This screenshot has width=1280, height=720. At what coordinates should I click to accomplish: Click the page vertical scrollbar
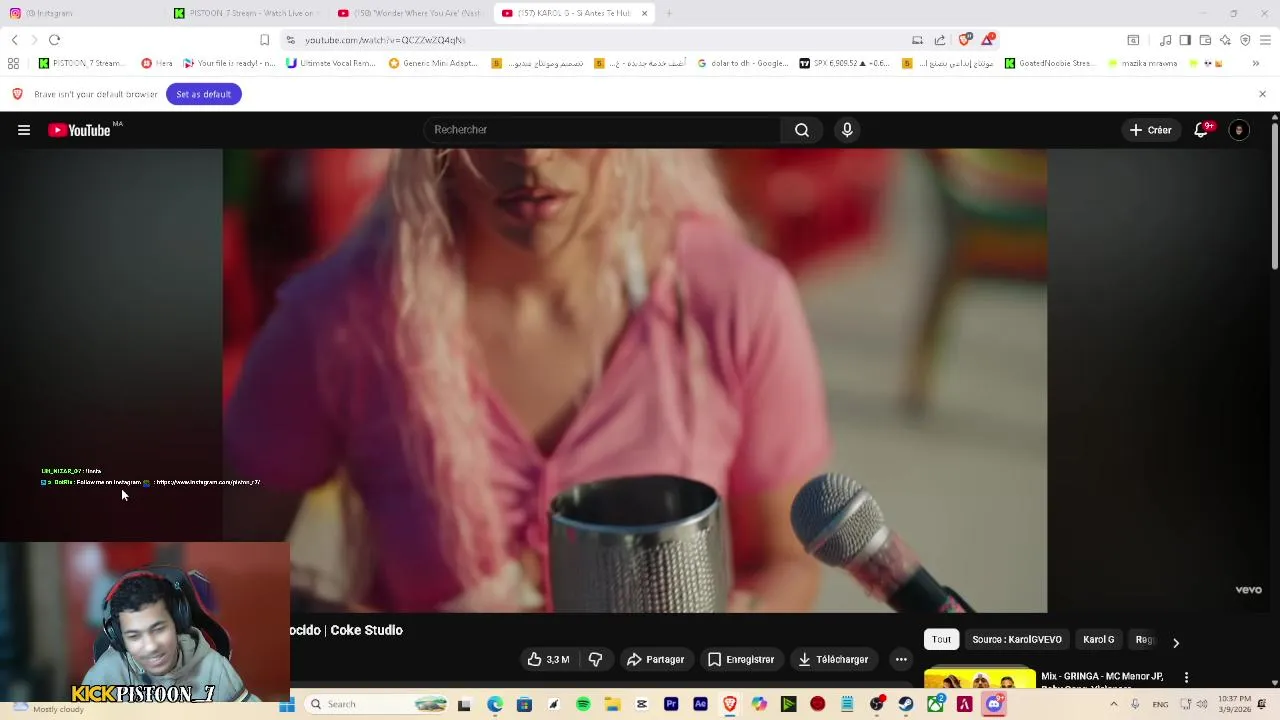1274,195
